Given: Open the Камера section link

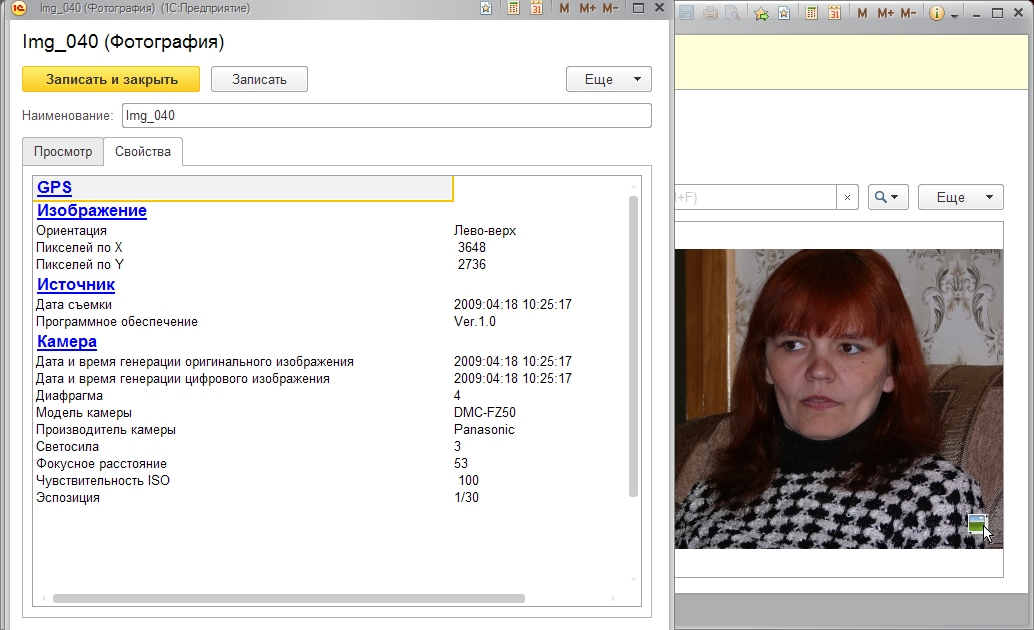Looking at the screenshot, I should point(66,342).
